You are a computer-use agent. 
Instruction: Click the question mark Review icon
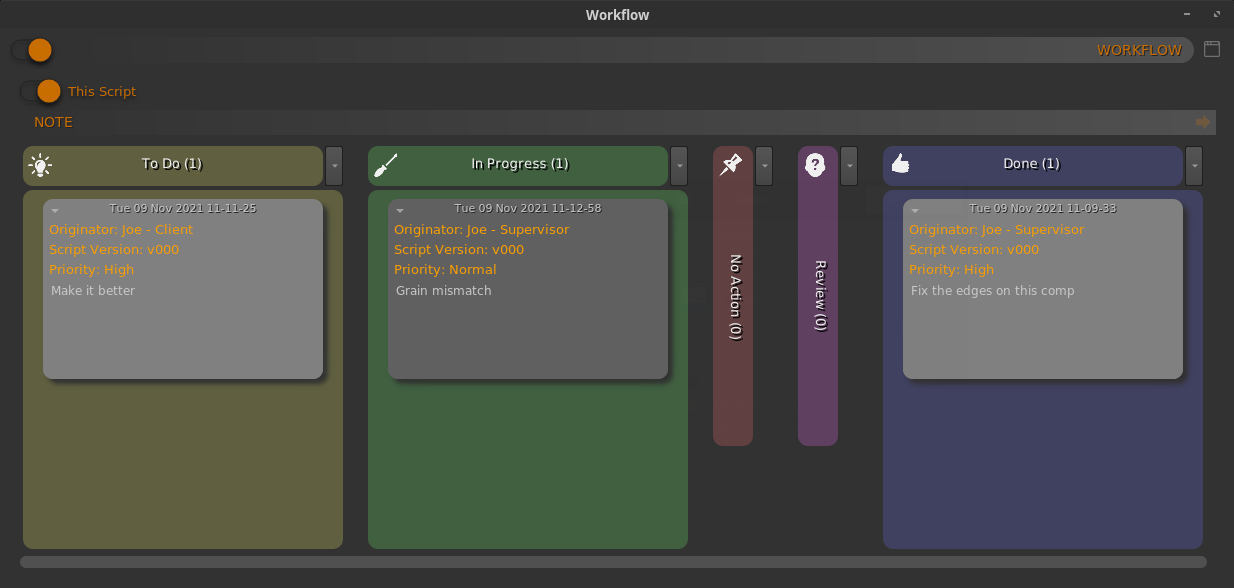coord(816,165)
